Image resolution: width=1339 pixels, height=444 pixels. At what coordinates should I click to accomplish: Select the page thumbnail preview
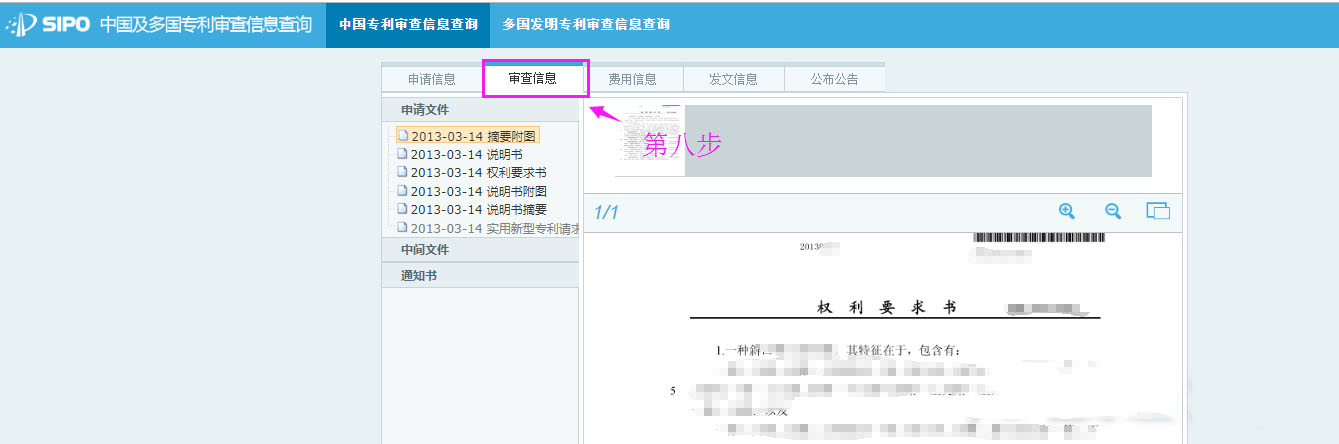click(x=649, y=140)
